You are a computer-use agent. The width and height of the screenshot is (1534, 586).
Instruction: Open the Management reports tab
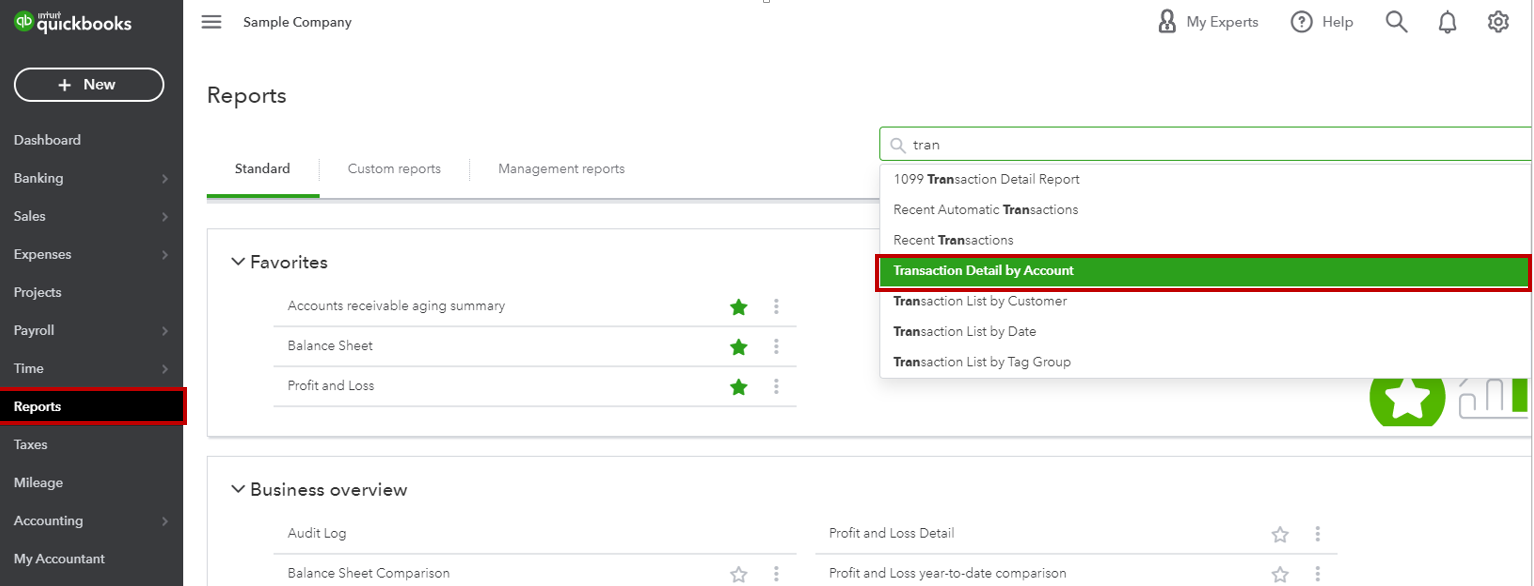[561, 168]
